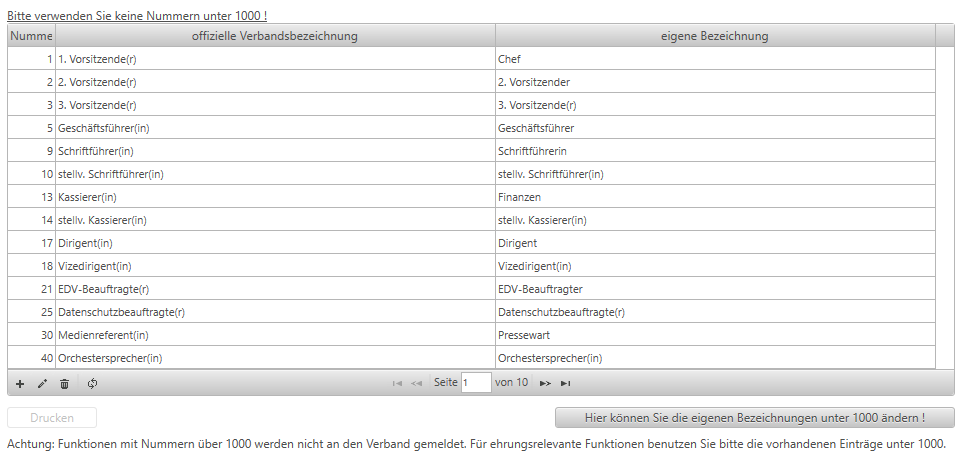Go to previous page of the grid
The width and height of the screenshot is (962, 459).
tap(417, 384)
